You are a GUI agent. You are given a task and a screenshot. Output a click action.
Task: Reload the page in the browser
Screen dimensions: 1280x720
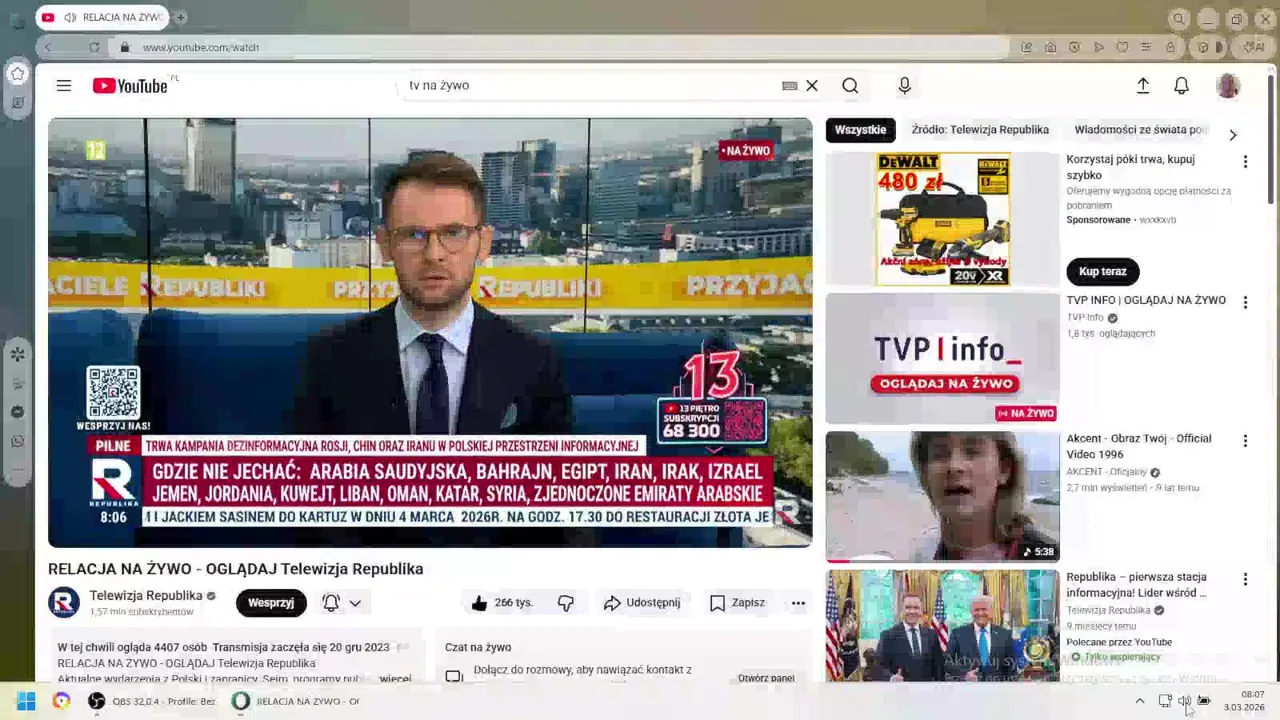(x=94, y=47)
